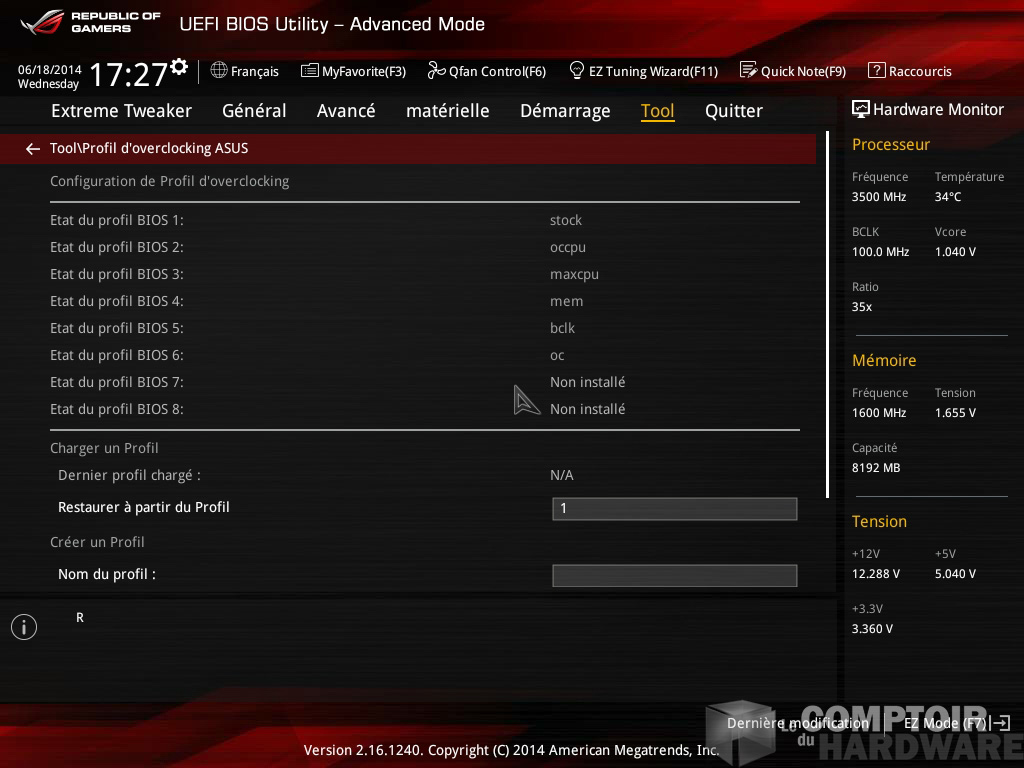Click the info icon in the help area

24,627
